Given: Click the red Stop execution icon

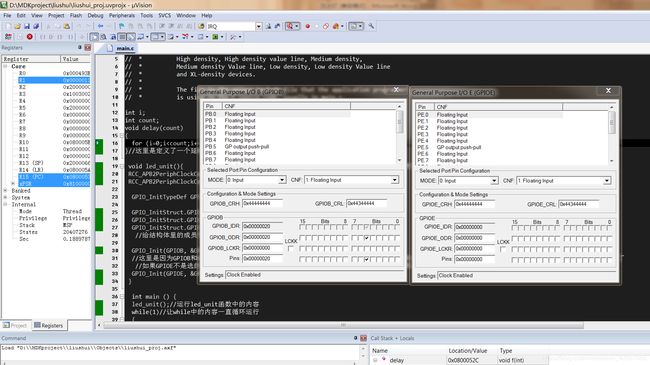Looking at the screenshot, I should pos(30,37).
